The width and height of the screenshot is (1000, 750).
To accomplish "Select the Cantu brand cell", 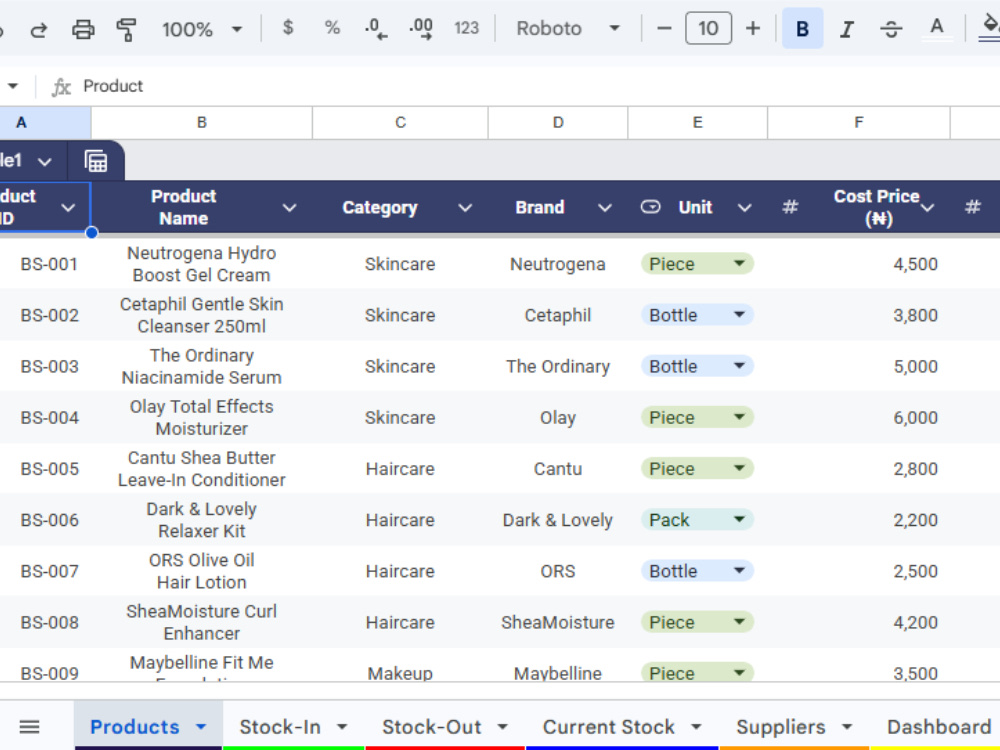I will (558, 469).
